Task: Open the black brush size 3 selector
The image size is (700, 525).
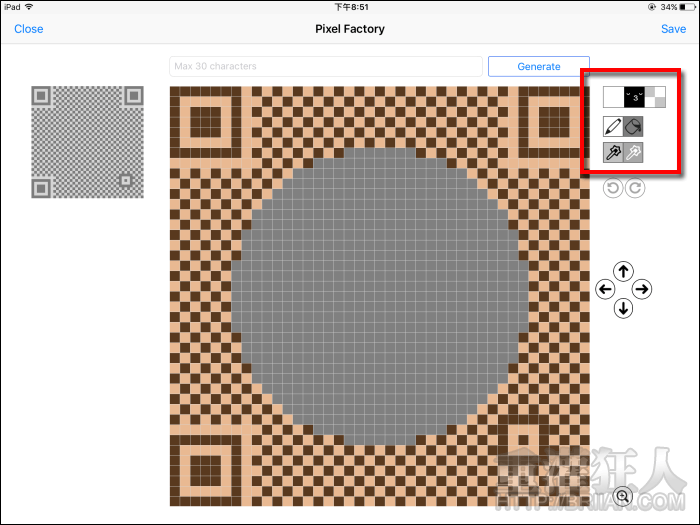Action: (x=634, y=97)
